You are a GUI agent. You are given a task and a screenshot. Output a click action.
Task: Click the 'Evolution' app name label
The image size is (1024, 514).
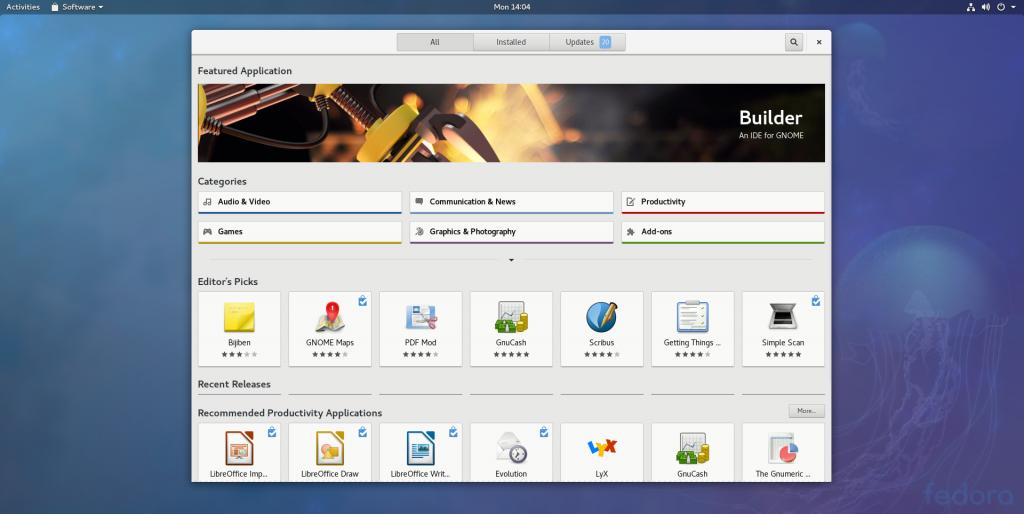pos(511,474)
